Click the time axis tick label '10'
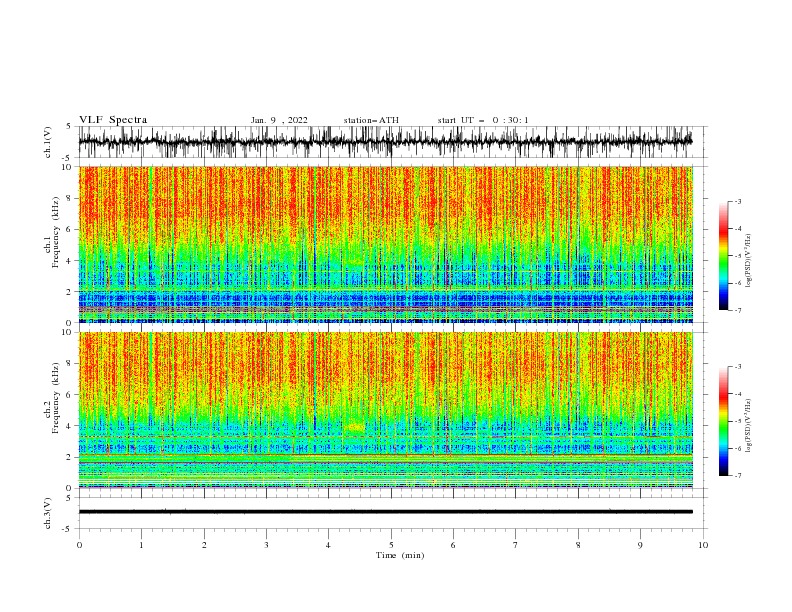 [x=703, y=545]
